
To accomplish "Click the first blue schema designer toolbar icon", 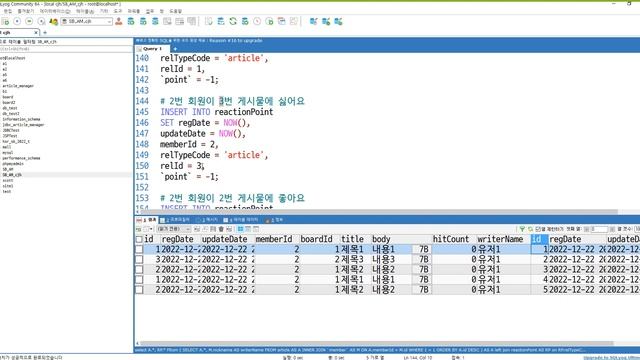I will point(313,21).
